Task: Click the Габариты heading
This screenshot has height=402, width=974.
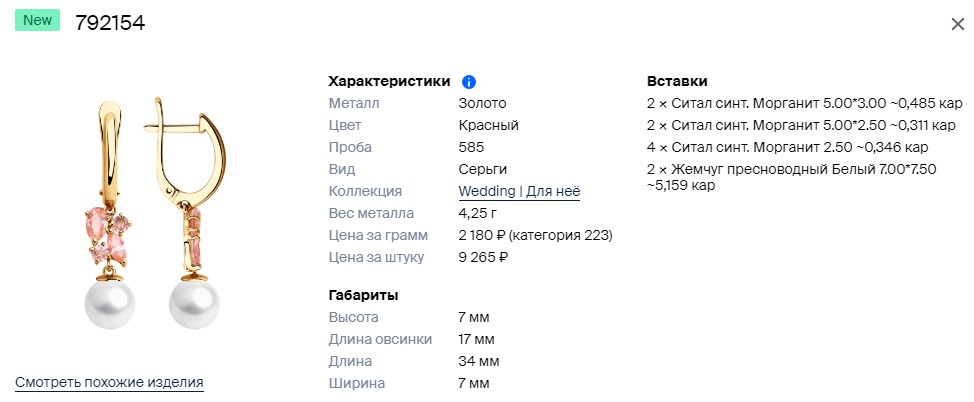Action: coord(363,295)
